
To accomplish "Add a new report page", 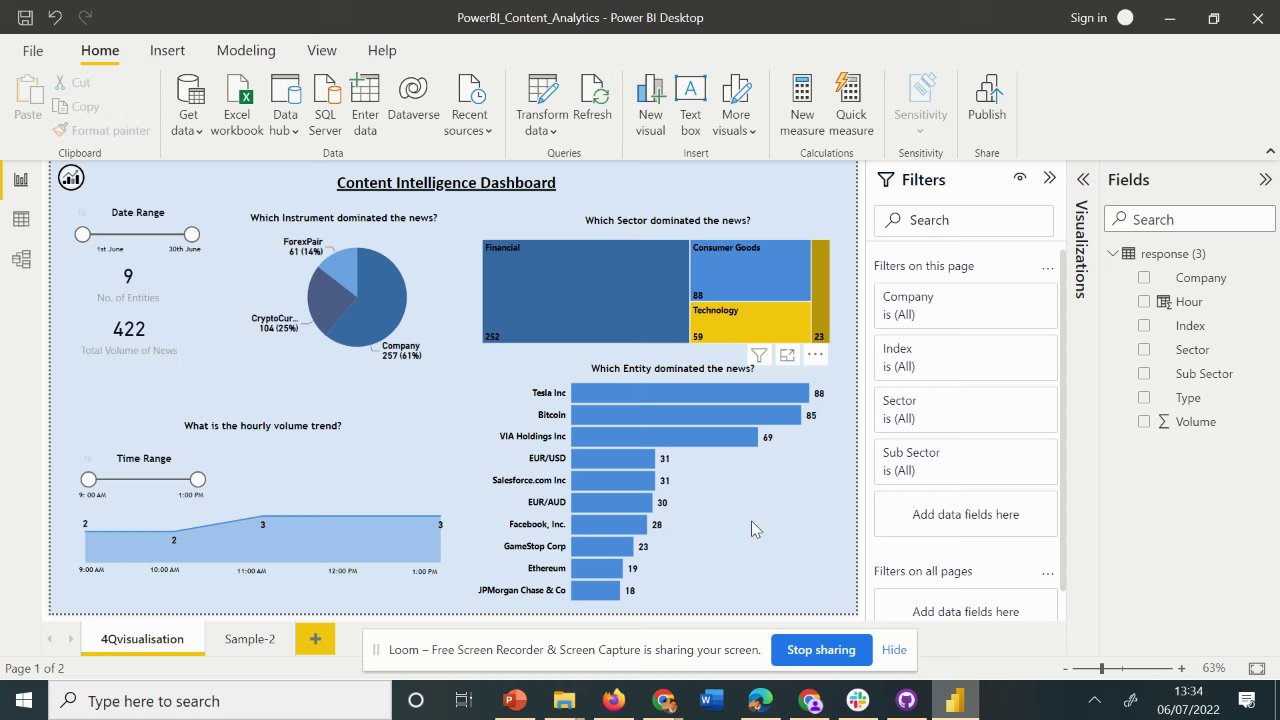I will pyautogui.click(x=315, y=639).
